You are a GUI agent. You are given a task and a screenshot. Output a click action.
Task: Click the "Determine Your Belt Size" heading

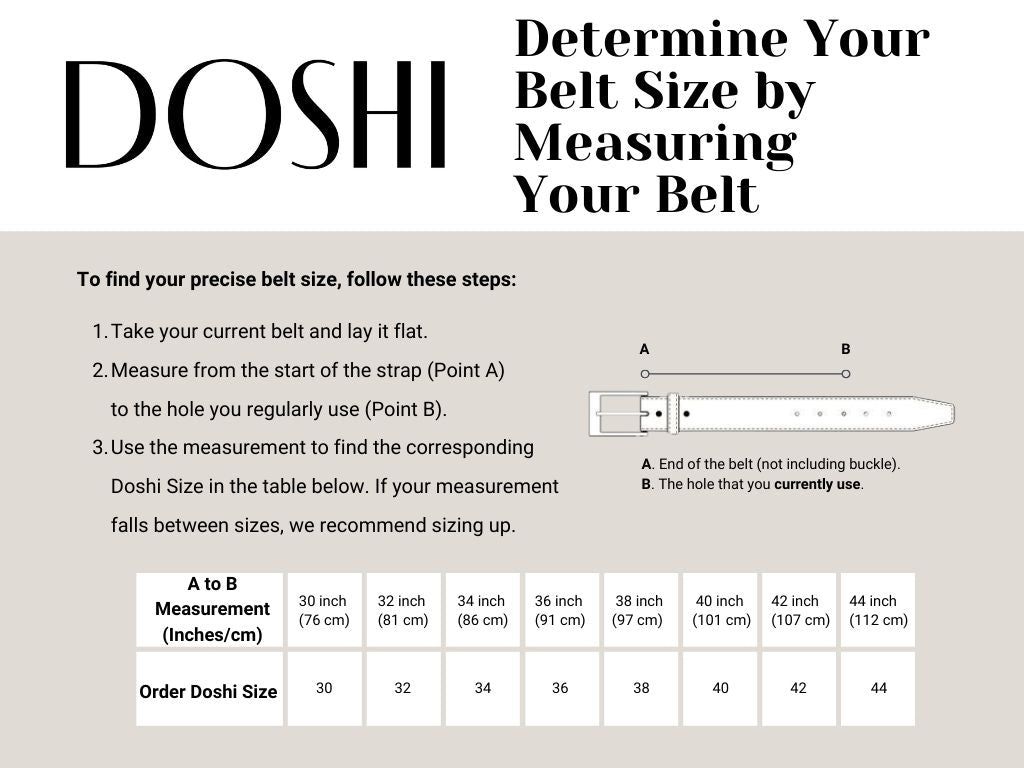coord(720,116)
